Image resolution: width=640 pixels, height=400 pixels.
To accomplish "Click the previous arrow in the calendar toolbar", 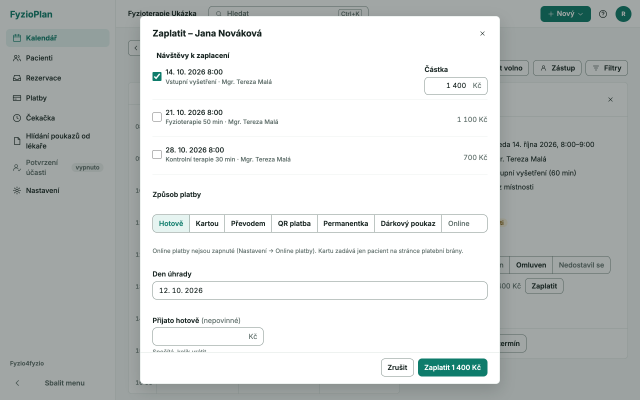I will pos(136,48).
